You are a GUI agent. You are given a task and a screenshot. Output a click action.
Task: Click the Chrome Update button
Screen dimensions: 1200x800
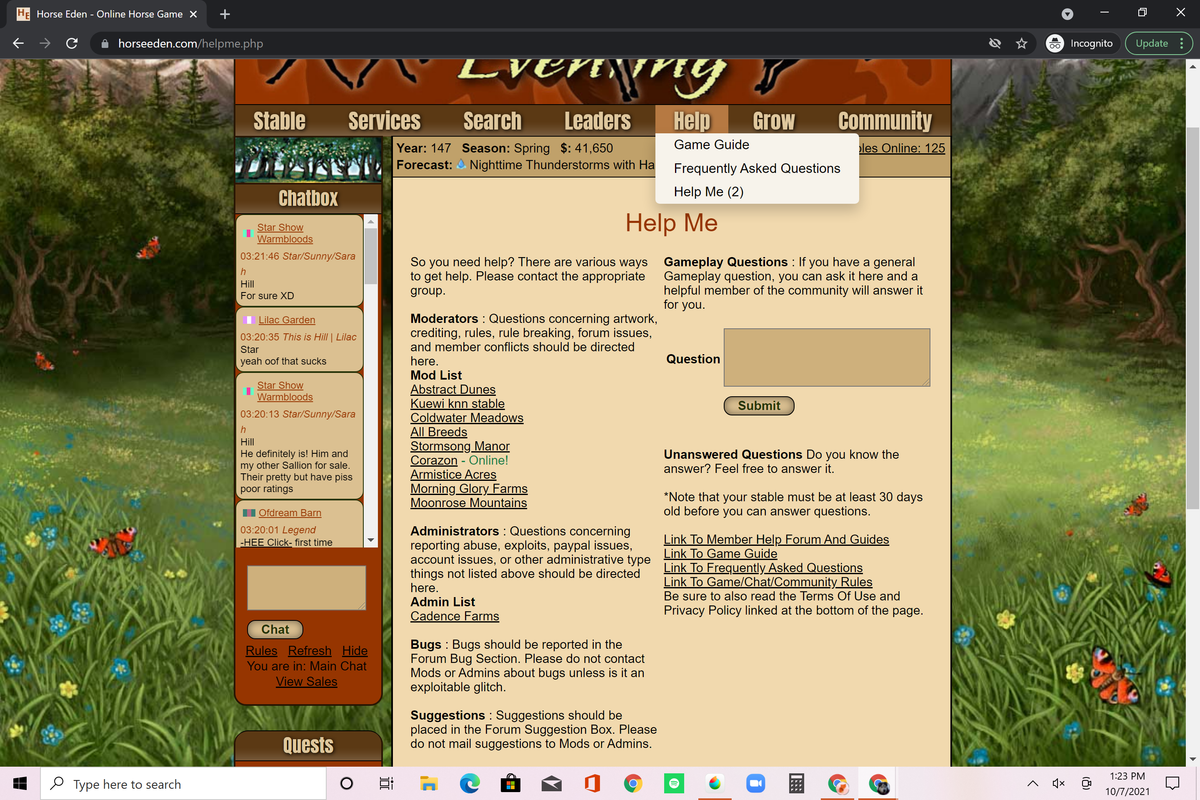1159,43
